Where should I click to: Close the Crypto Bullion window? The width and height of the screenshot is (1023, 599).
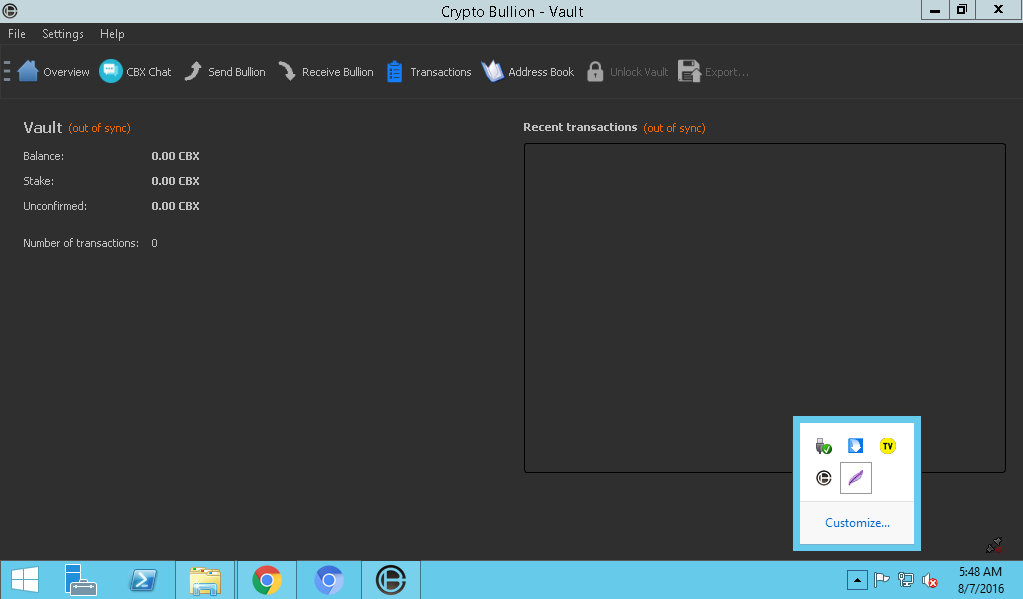(x=998, y=10)
